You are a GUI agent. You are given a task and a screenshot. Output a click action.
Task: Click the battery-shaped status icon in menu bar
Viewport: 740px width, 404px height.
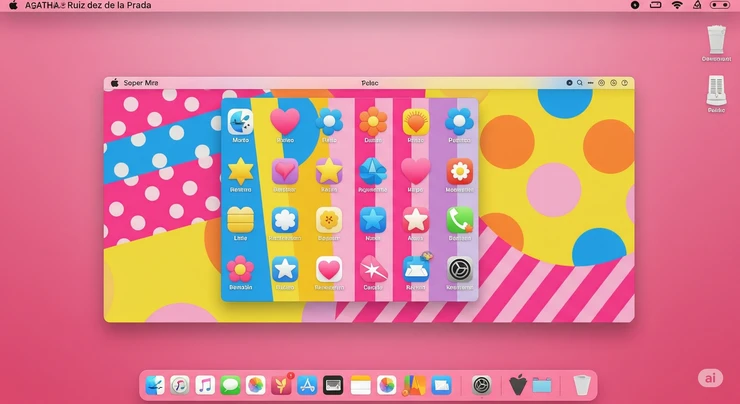click(x=656, y=5)
